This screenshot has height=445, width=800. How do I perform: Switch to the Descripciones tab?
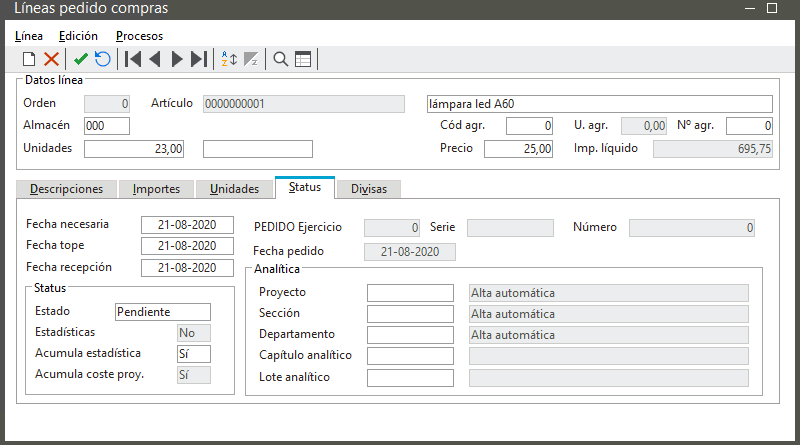point(66,189)
